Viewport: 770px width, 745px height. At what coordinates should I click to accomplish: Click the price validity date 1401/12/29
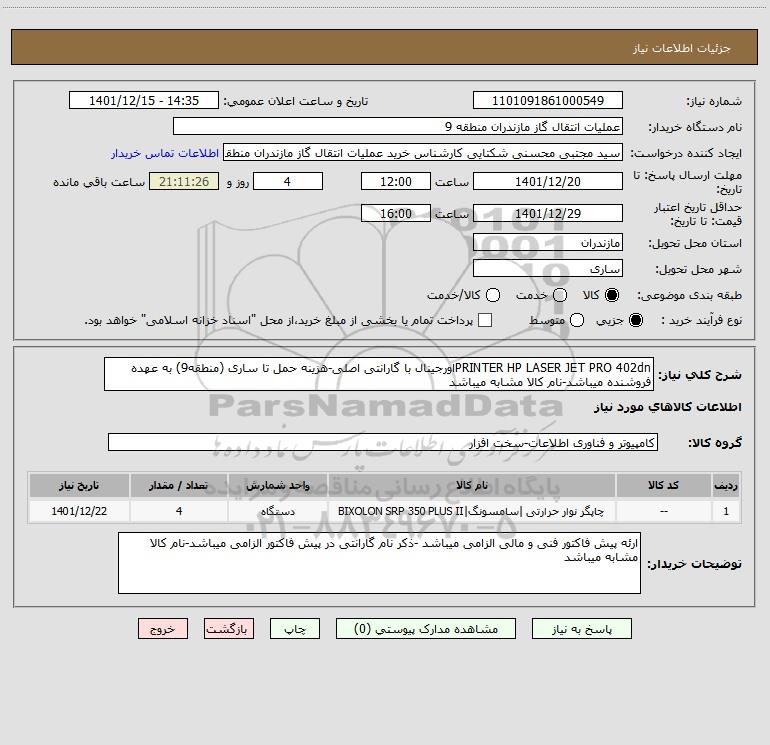click(x=548, y=213)
